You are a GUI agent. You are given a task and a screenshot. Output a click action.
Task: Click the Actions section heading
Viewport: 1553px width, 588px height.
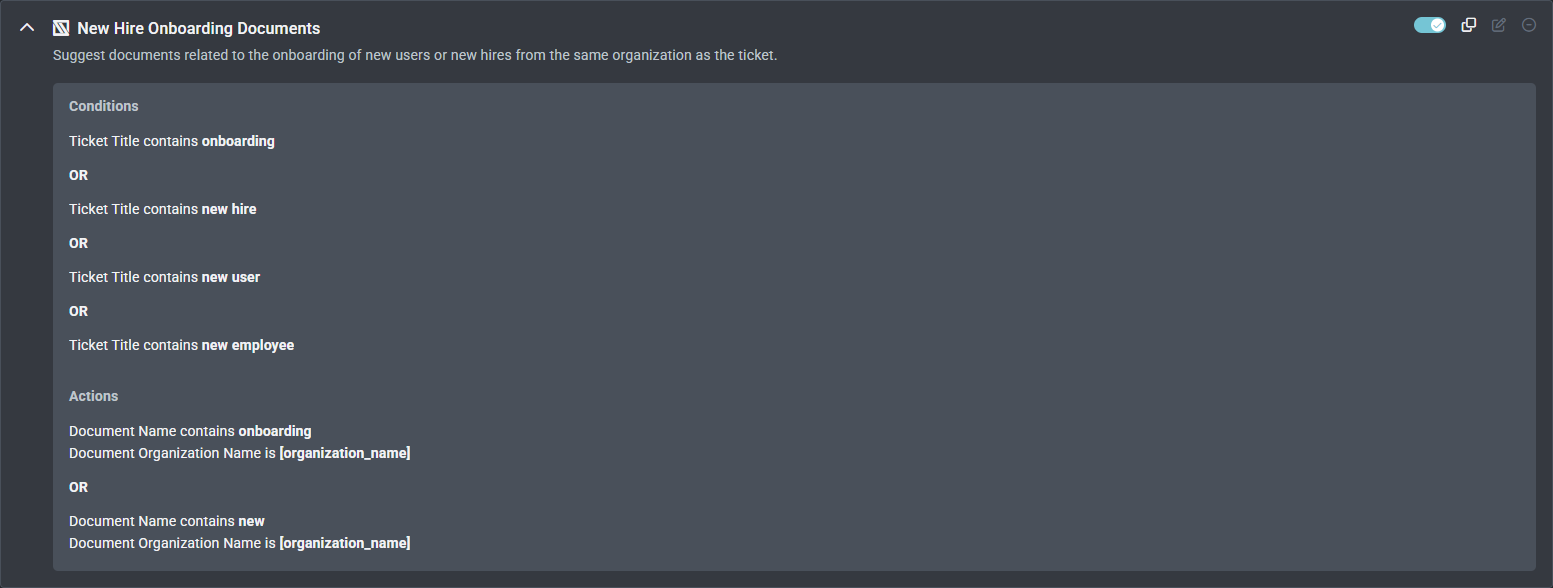(94, 396)
